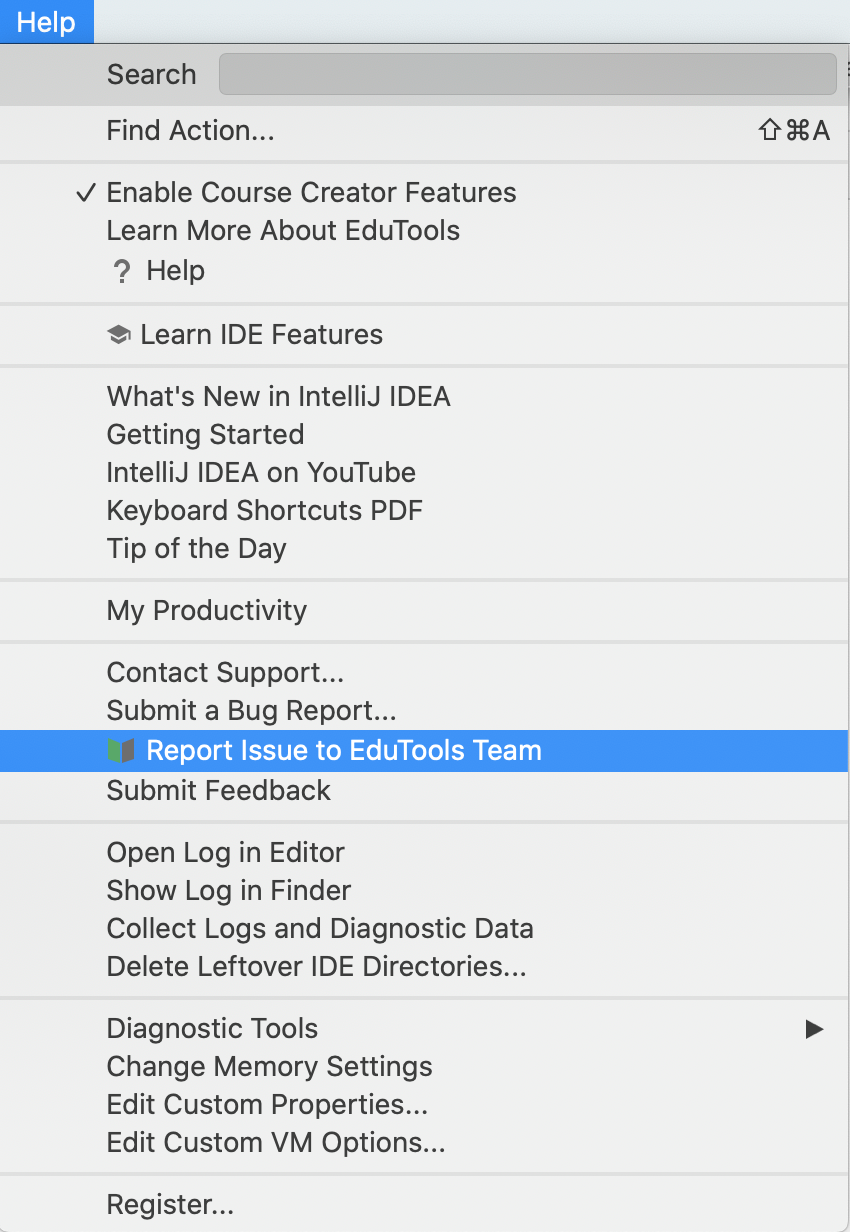Open Learn More About EduTools
This screenshot has height=1232, width=850.
[424, 230]
